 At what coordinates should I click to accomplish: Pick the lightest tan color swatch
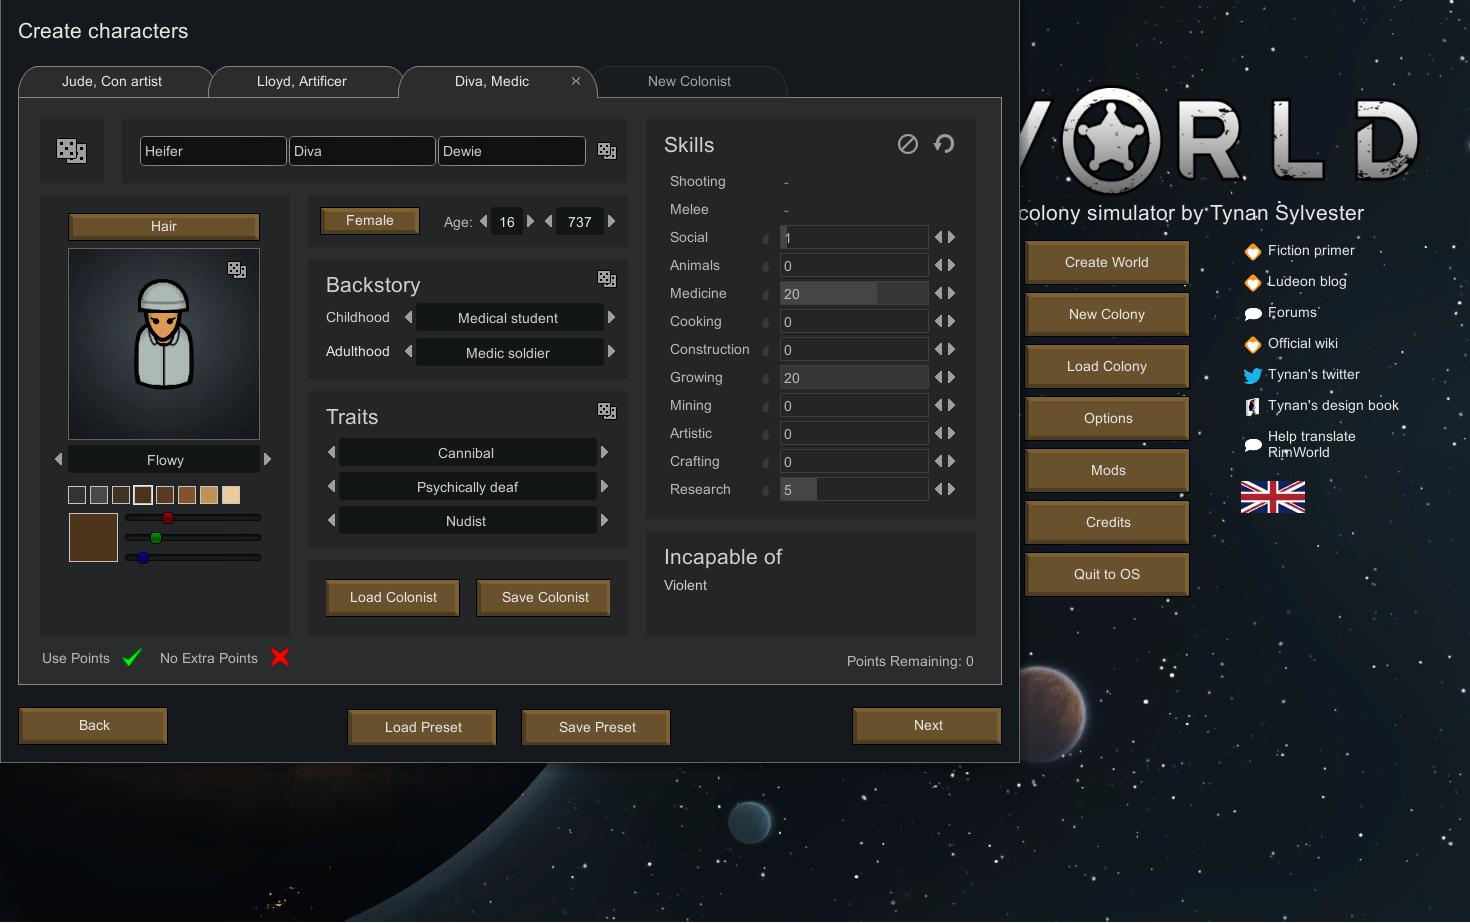(x=231, y=495)
